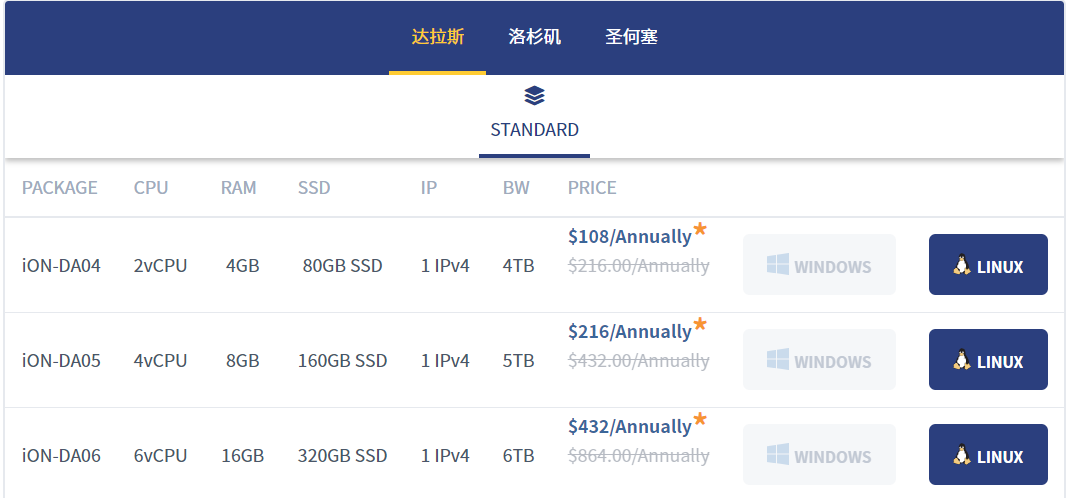Image resolution: width=1066 pixels, height=498 pixels.
Task: Click the Windows logo in iON-DA04 row
Action: coord(778,265)
